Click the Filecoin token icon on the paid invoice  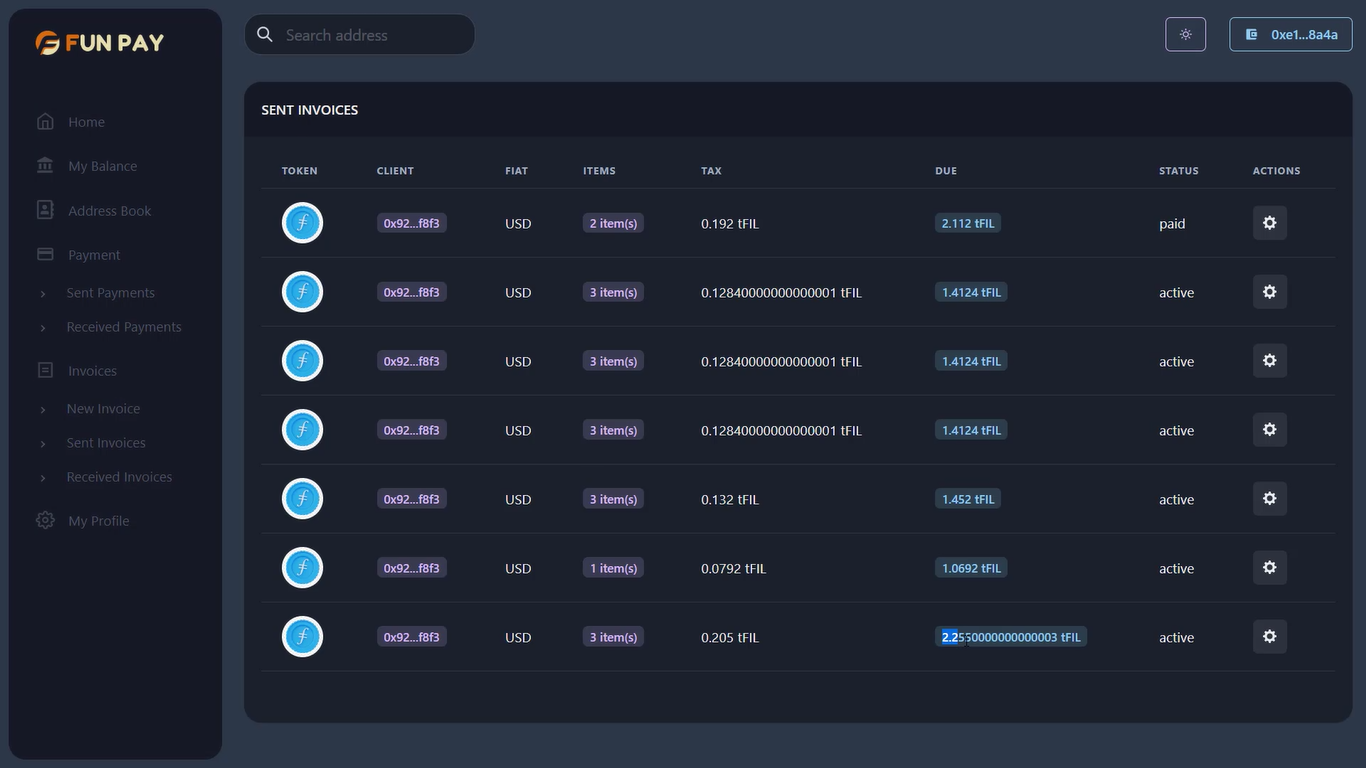point(302,222)
